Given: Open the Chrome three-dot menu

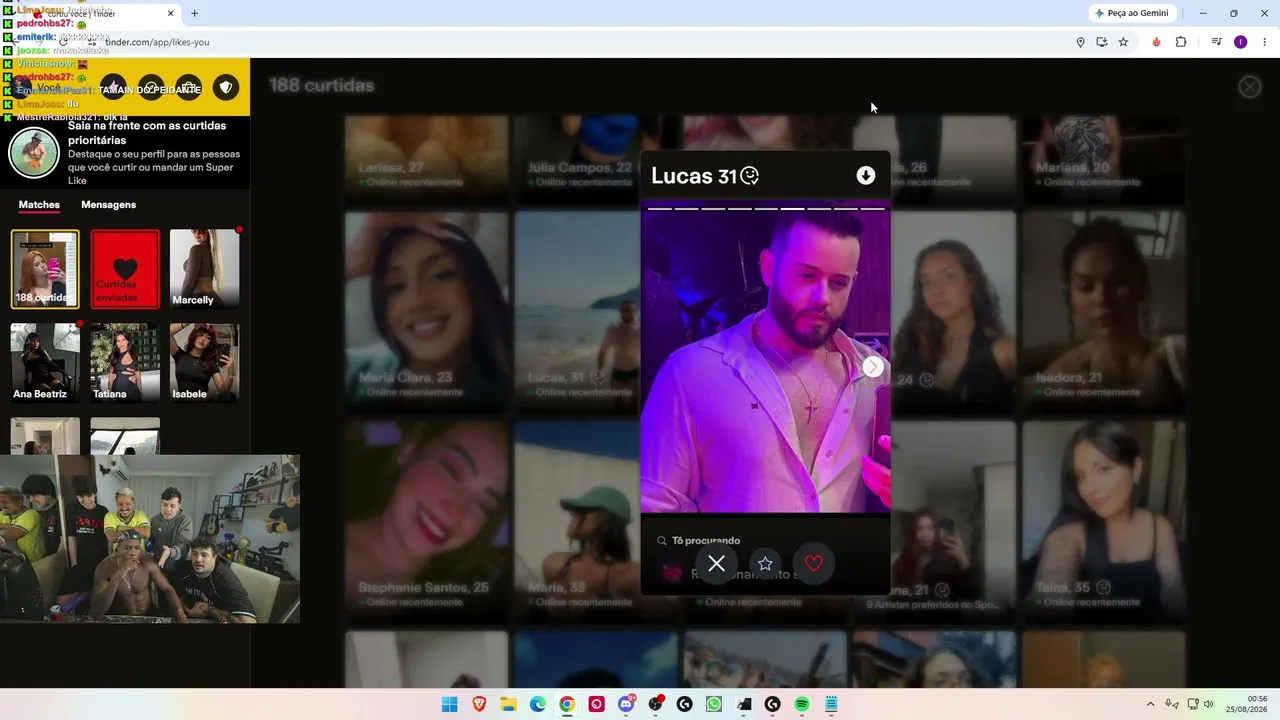Looking at the screenshot, I should 1265,42.
